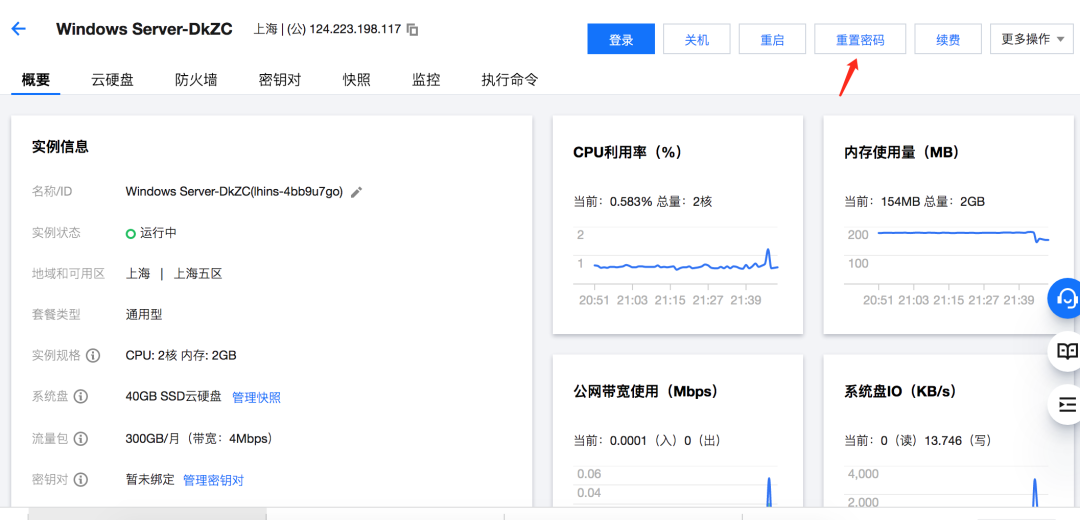Image resolution: width=1080 pixels, height=520 pixels.
Task: Expand the 更多操作 dropdown
Action: point(1032,39)
